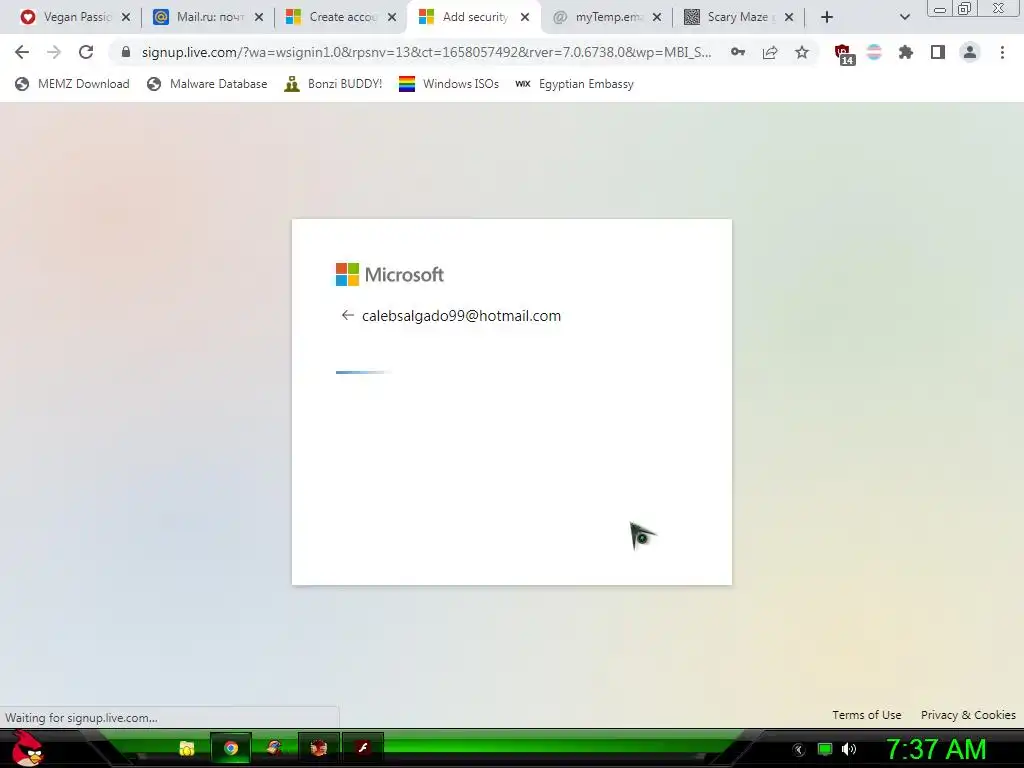This screenshot has height=768, width=1024.
Task: View site security lock icon
Action: (x=126, y=52)
